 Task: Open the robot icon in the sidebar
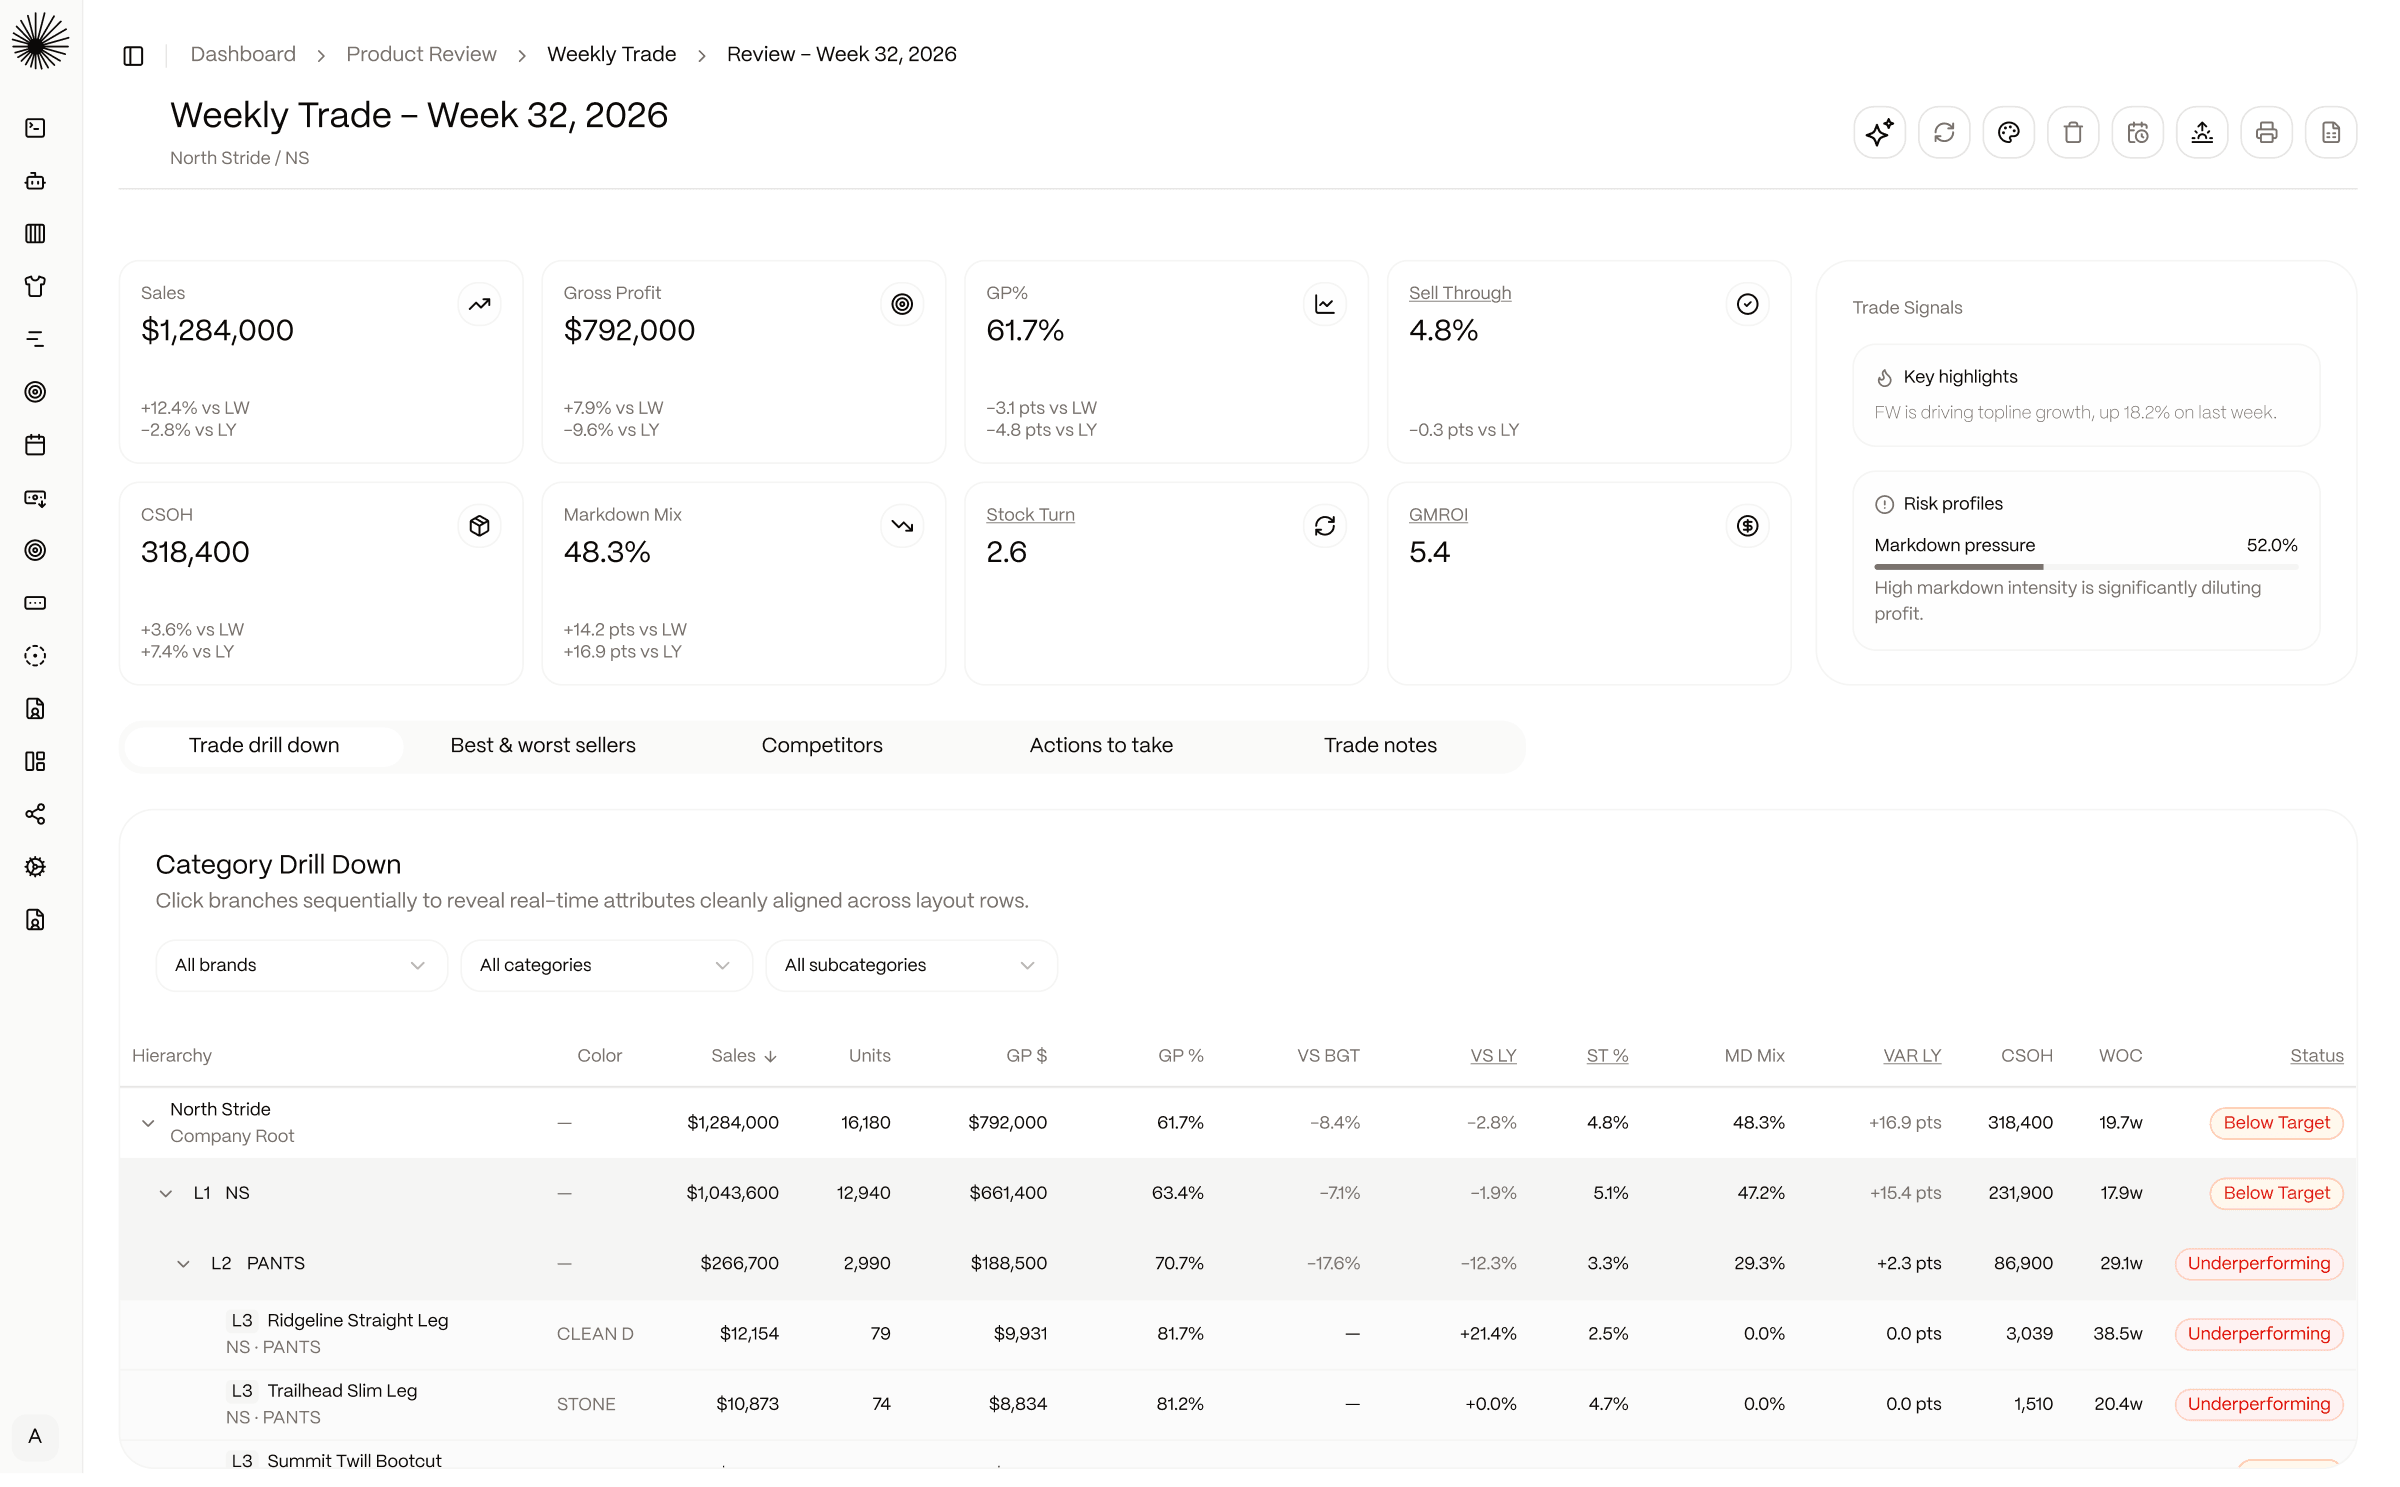coord(35,181)
